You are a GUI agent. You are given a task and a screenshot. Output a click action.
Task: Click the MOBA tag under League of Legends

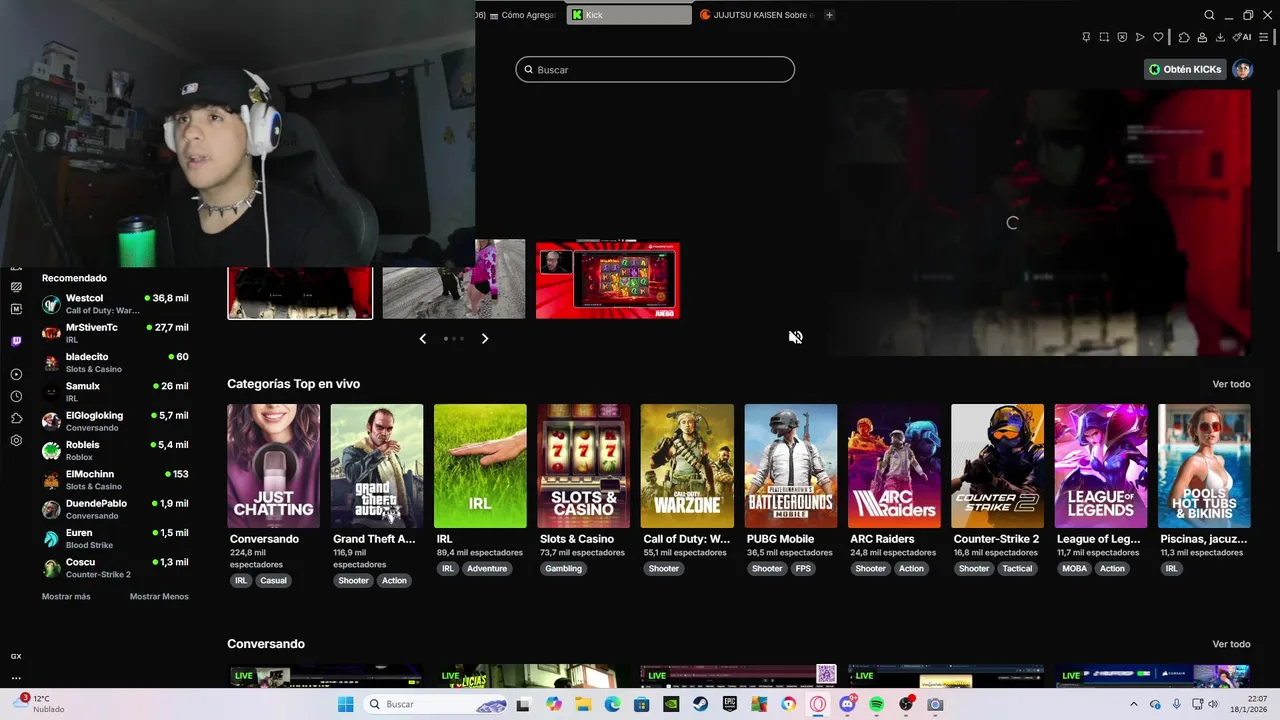pyautogui.click(x=1075, y=568)
